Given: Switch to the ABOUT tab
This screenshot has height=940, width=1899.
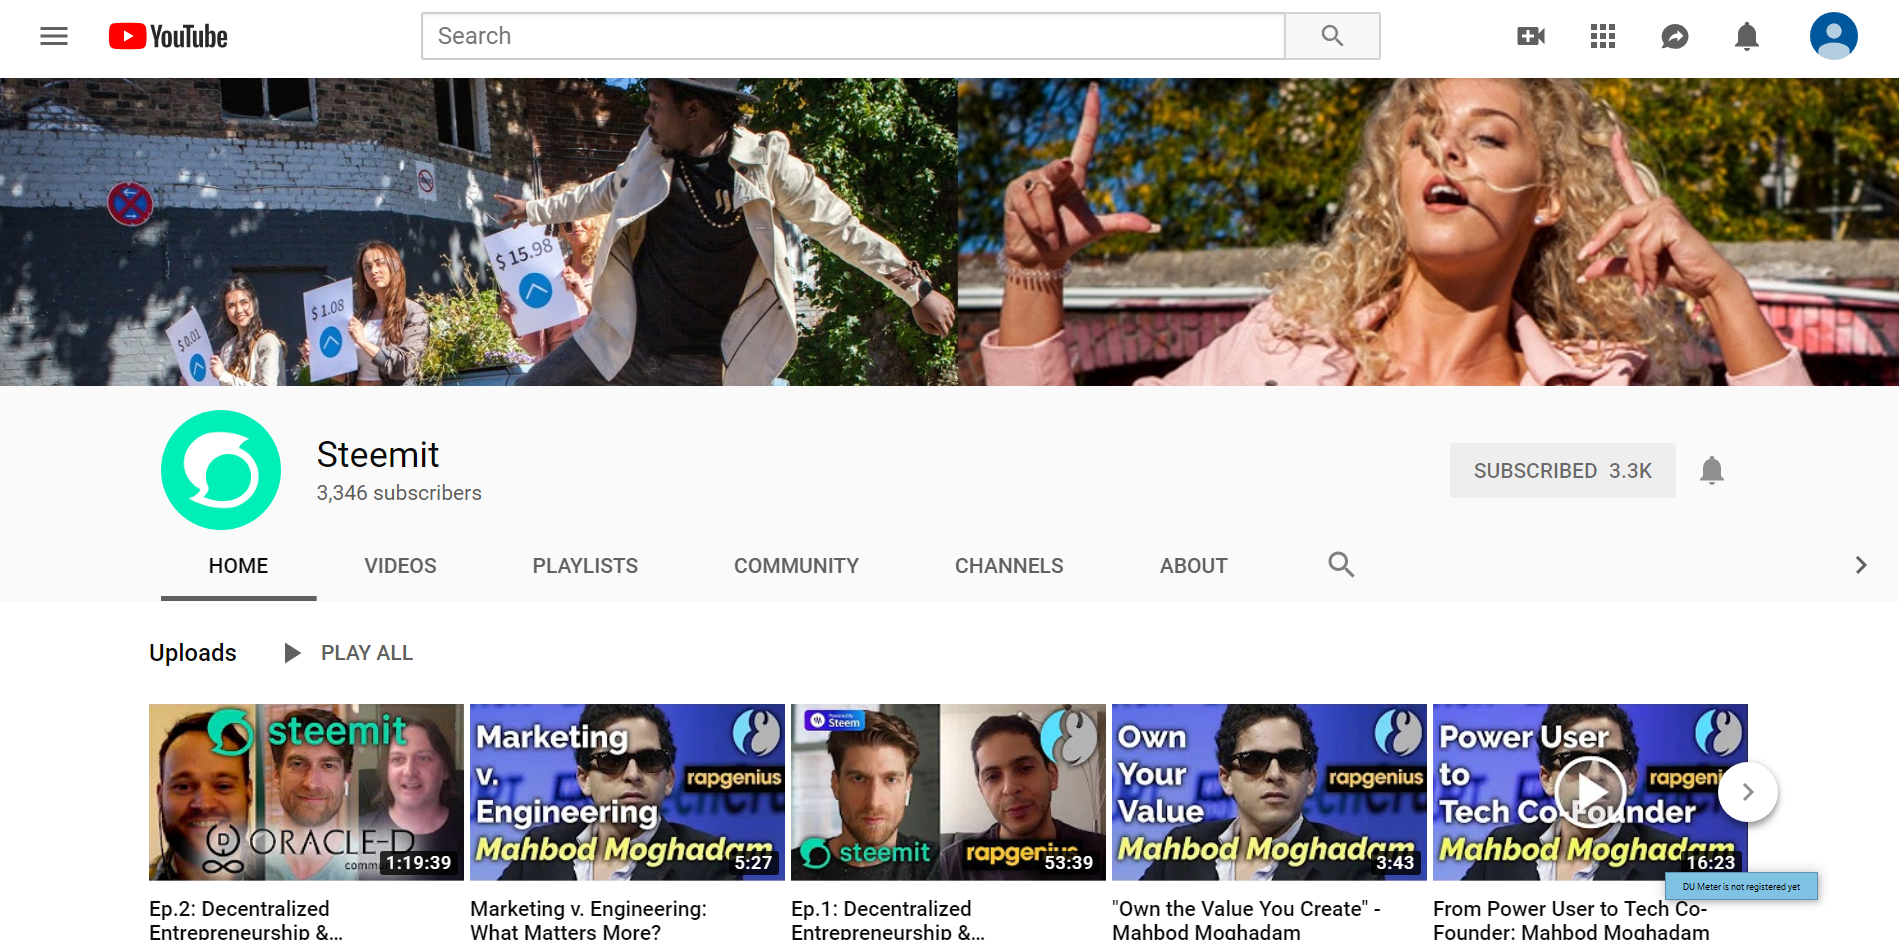Looking at the screenshot, I should (x=1193, y=566).
